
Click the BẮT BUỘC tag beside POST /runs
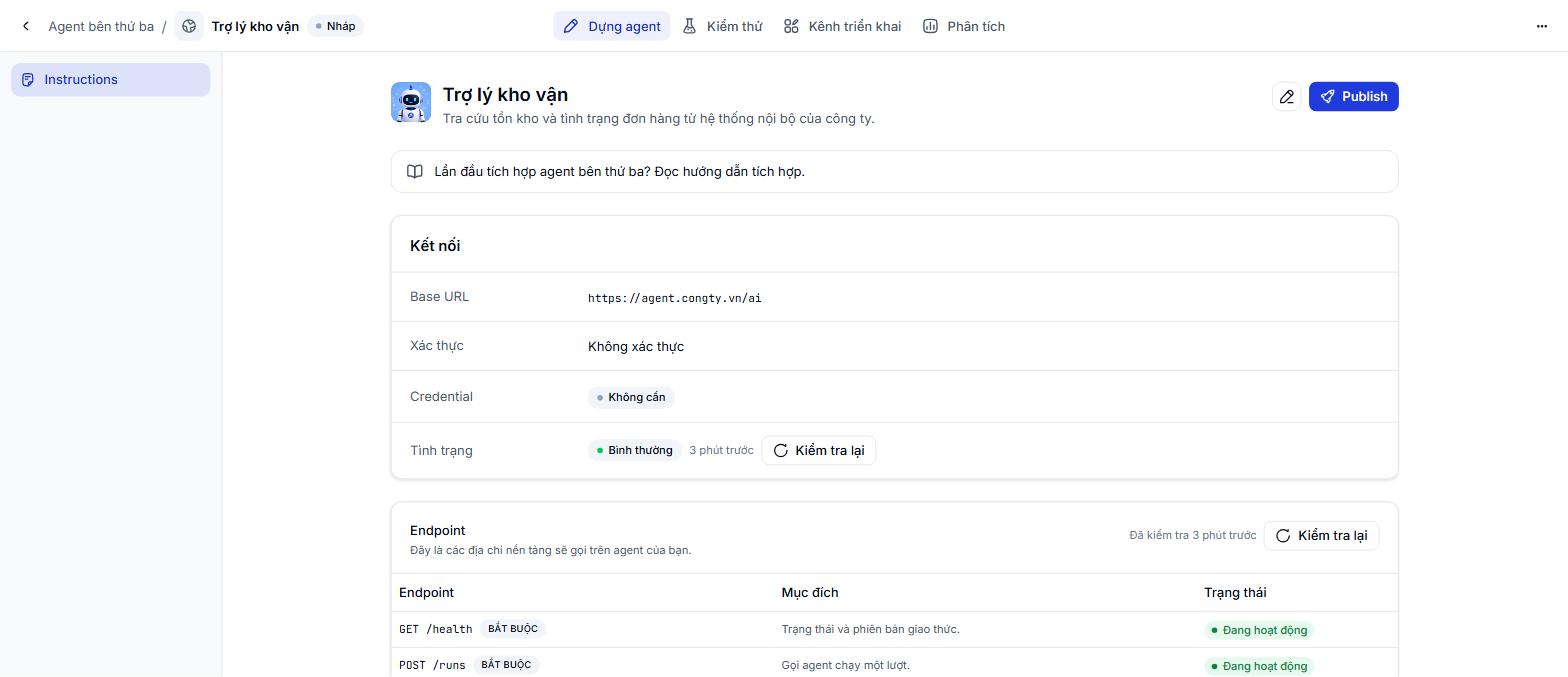click(506, 665)
